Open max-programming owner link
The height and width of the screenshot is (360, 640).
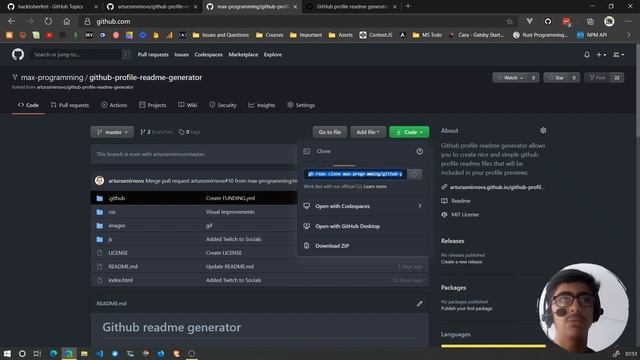(x=52, y=78)
